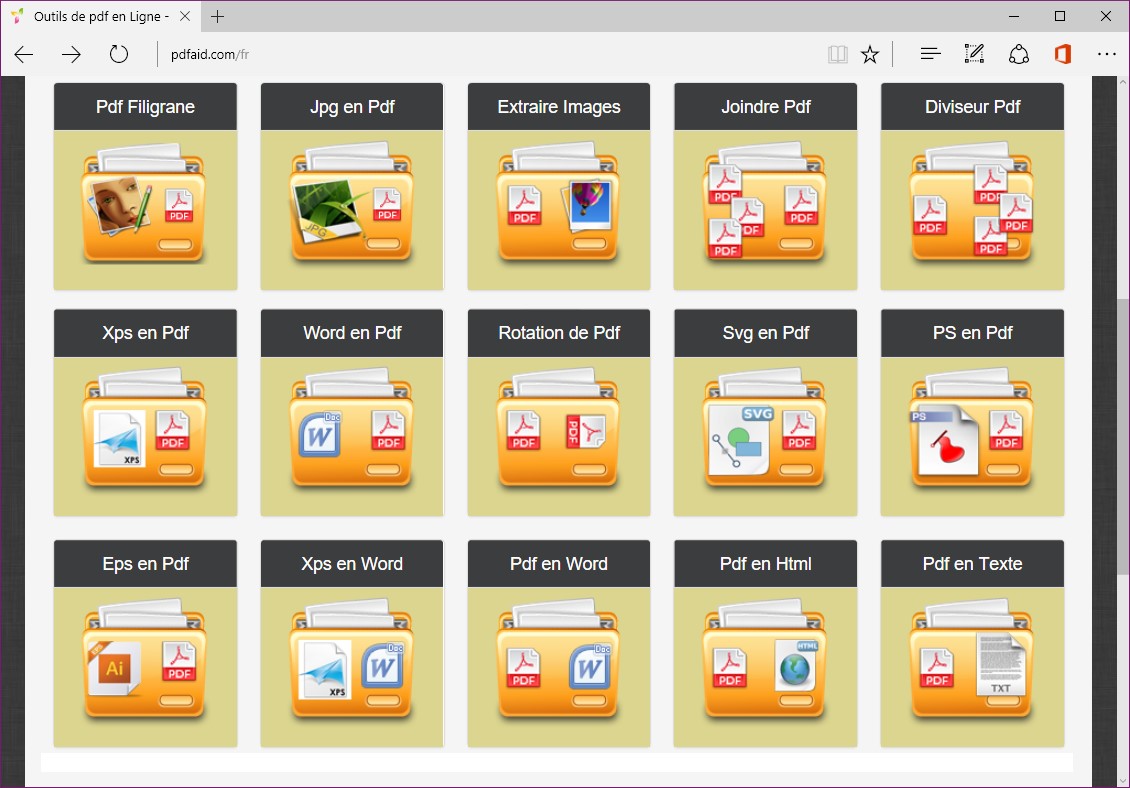Open the Hub favorites and history panel

point(930,54)
